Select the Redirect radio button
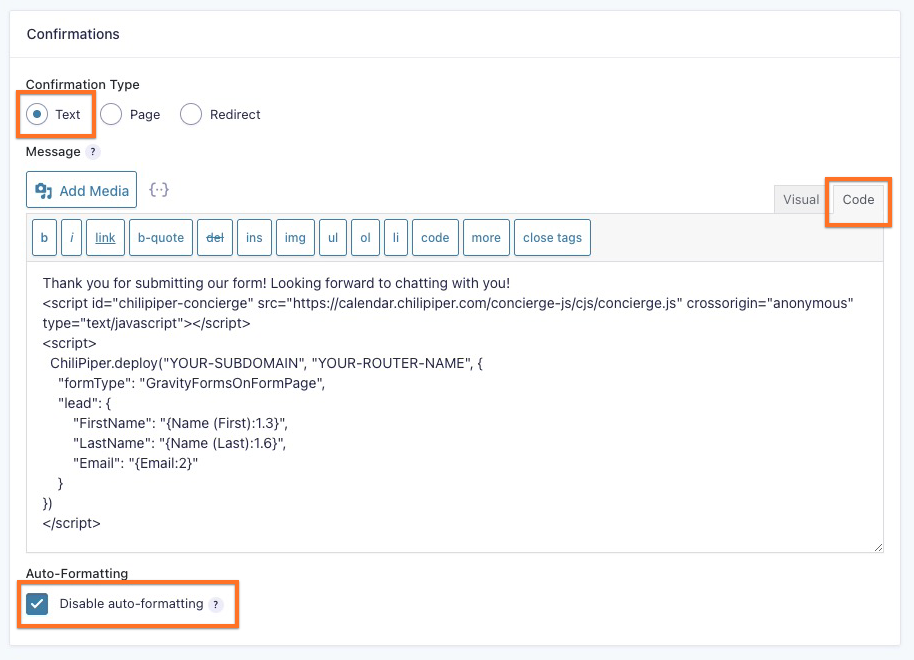 click(191, 114)
